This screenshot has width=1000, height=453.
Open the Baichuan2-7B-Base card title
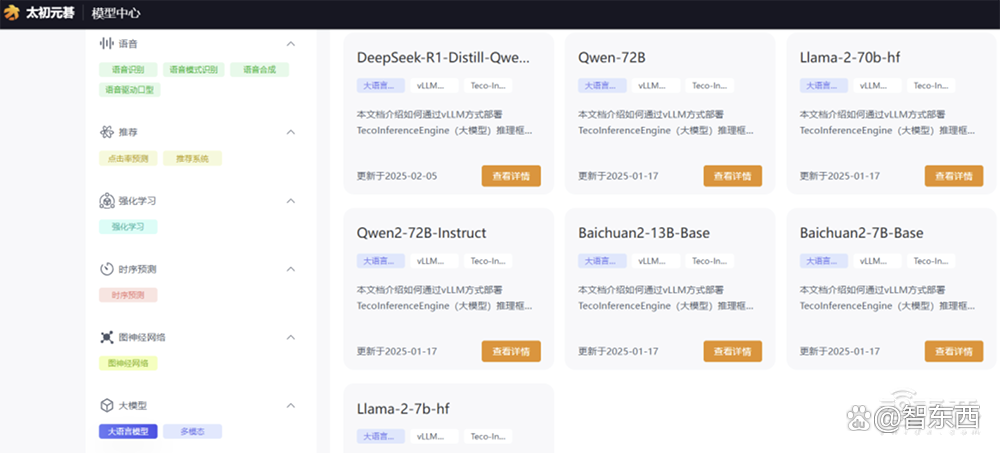coord(862,233)
